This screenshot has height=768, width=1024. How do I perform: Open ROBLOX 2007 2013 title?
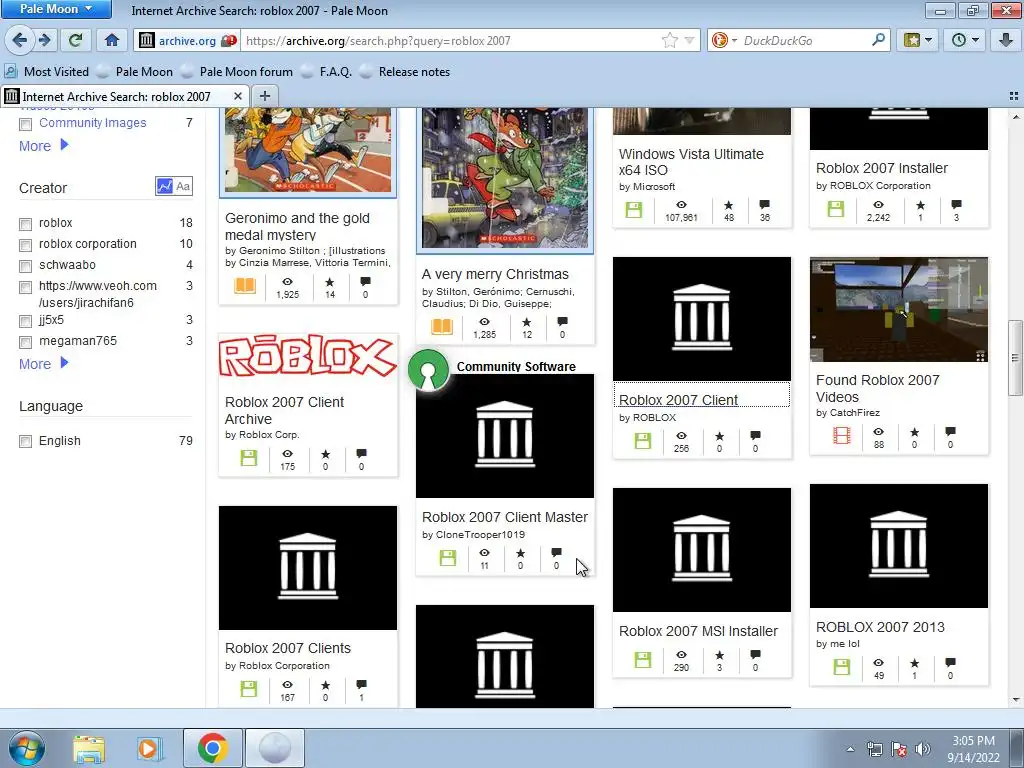pos(880,627)
